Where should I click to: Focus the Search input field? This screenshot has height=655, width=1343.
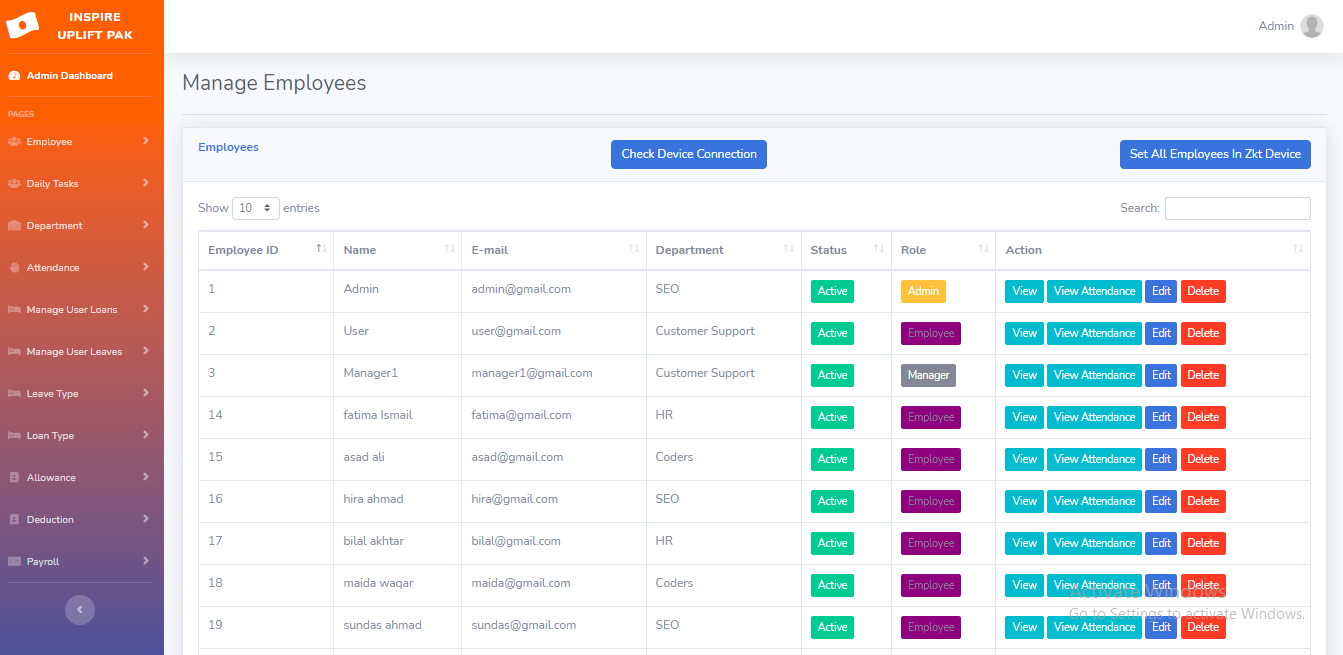click(x=1237, y=208)
